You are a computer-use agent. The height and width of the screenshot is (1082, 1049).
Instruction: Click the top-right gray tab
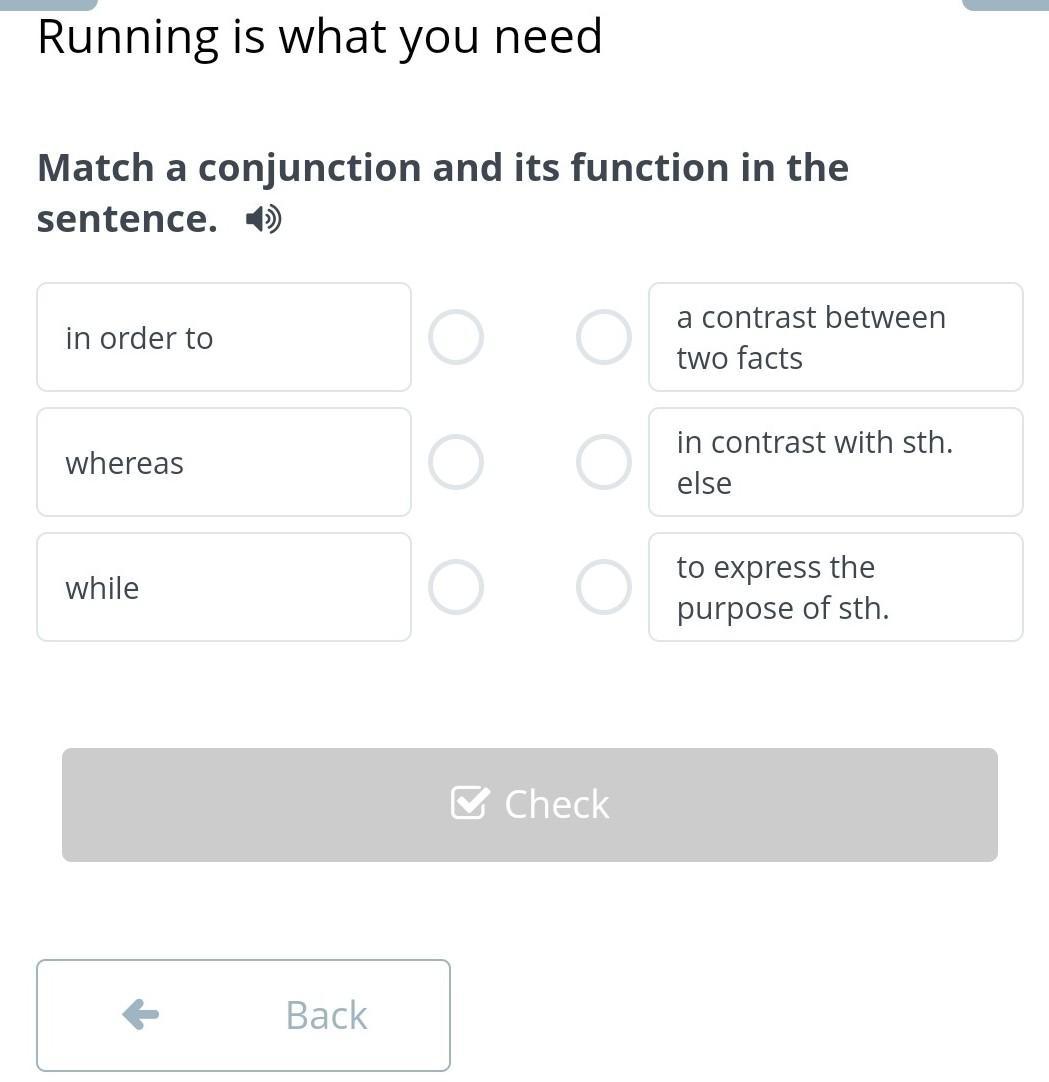tap(1006, 4)
